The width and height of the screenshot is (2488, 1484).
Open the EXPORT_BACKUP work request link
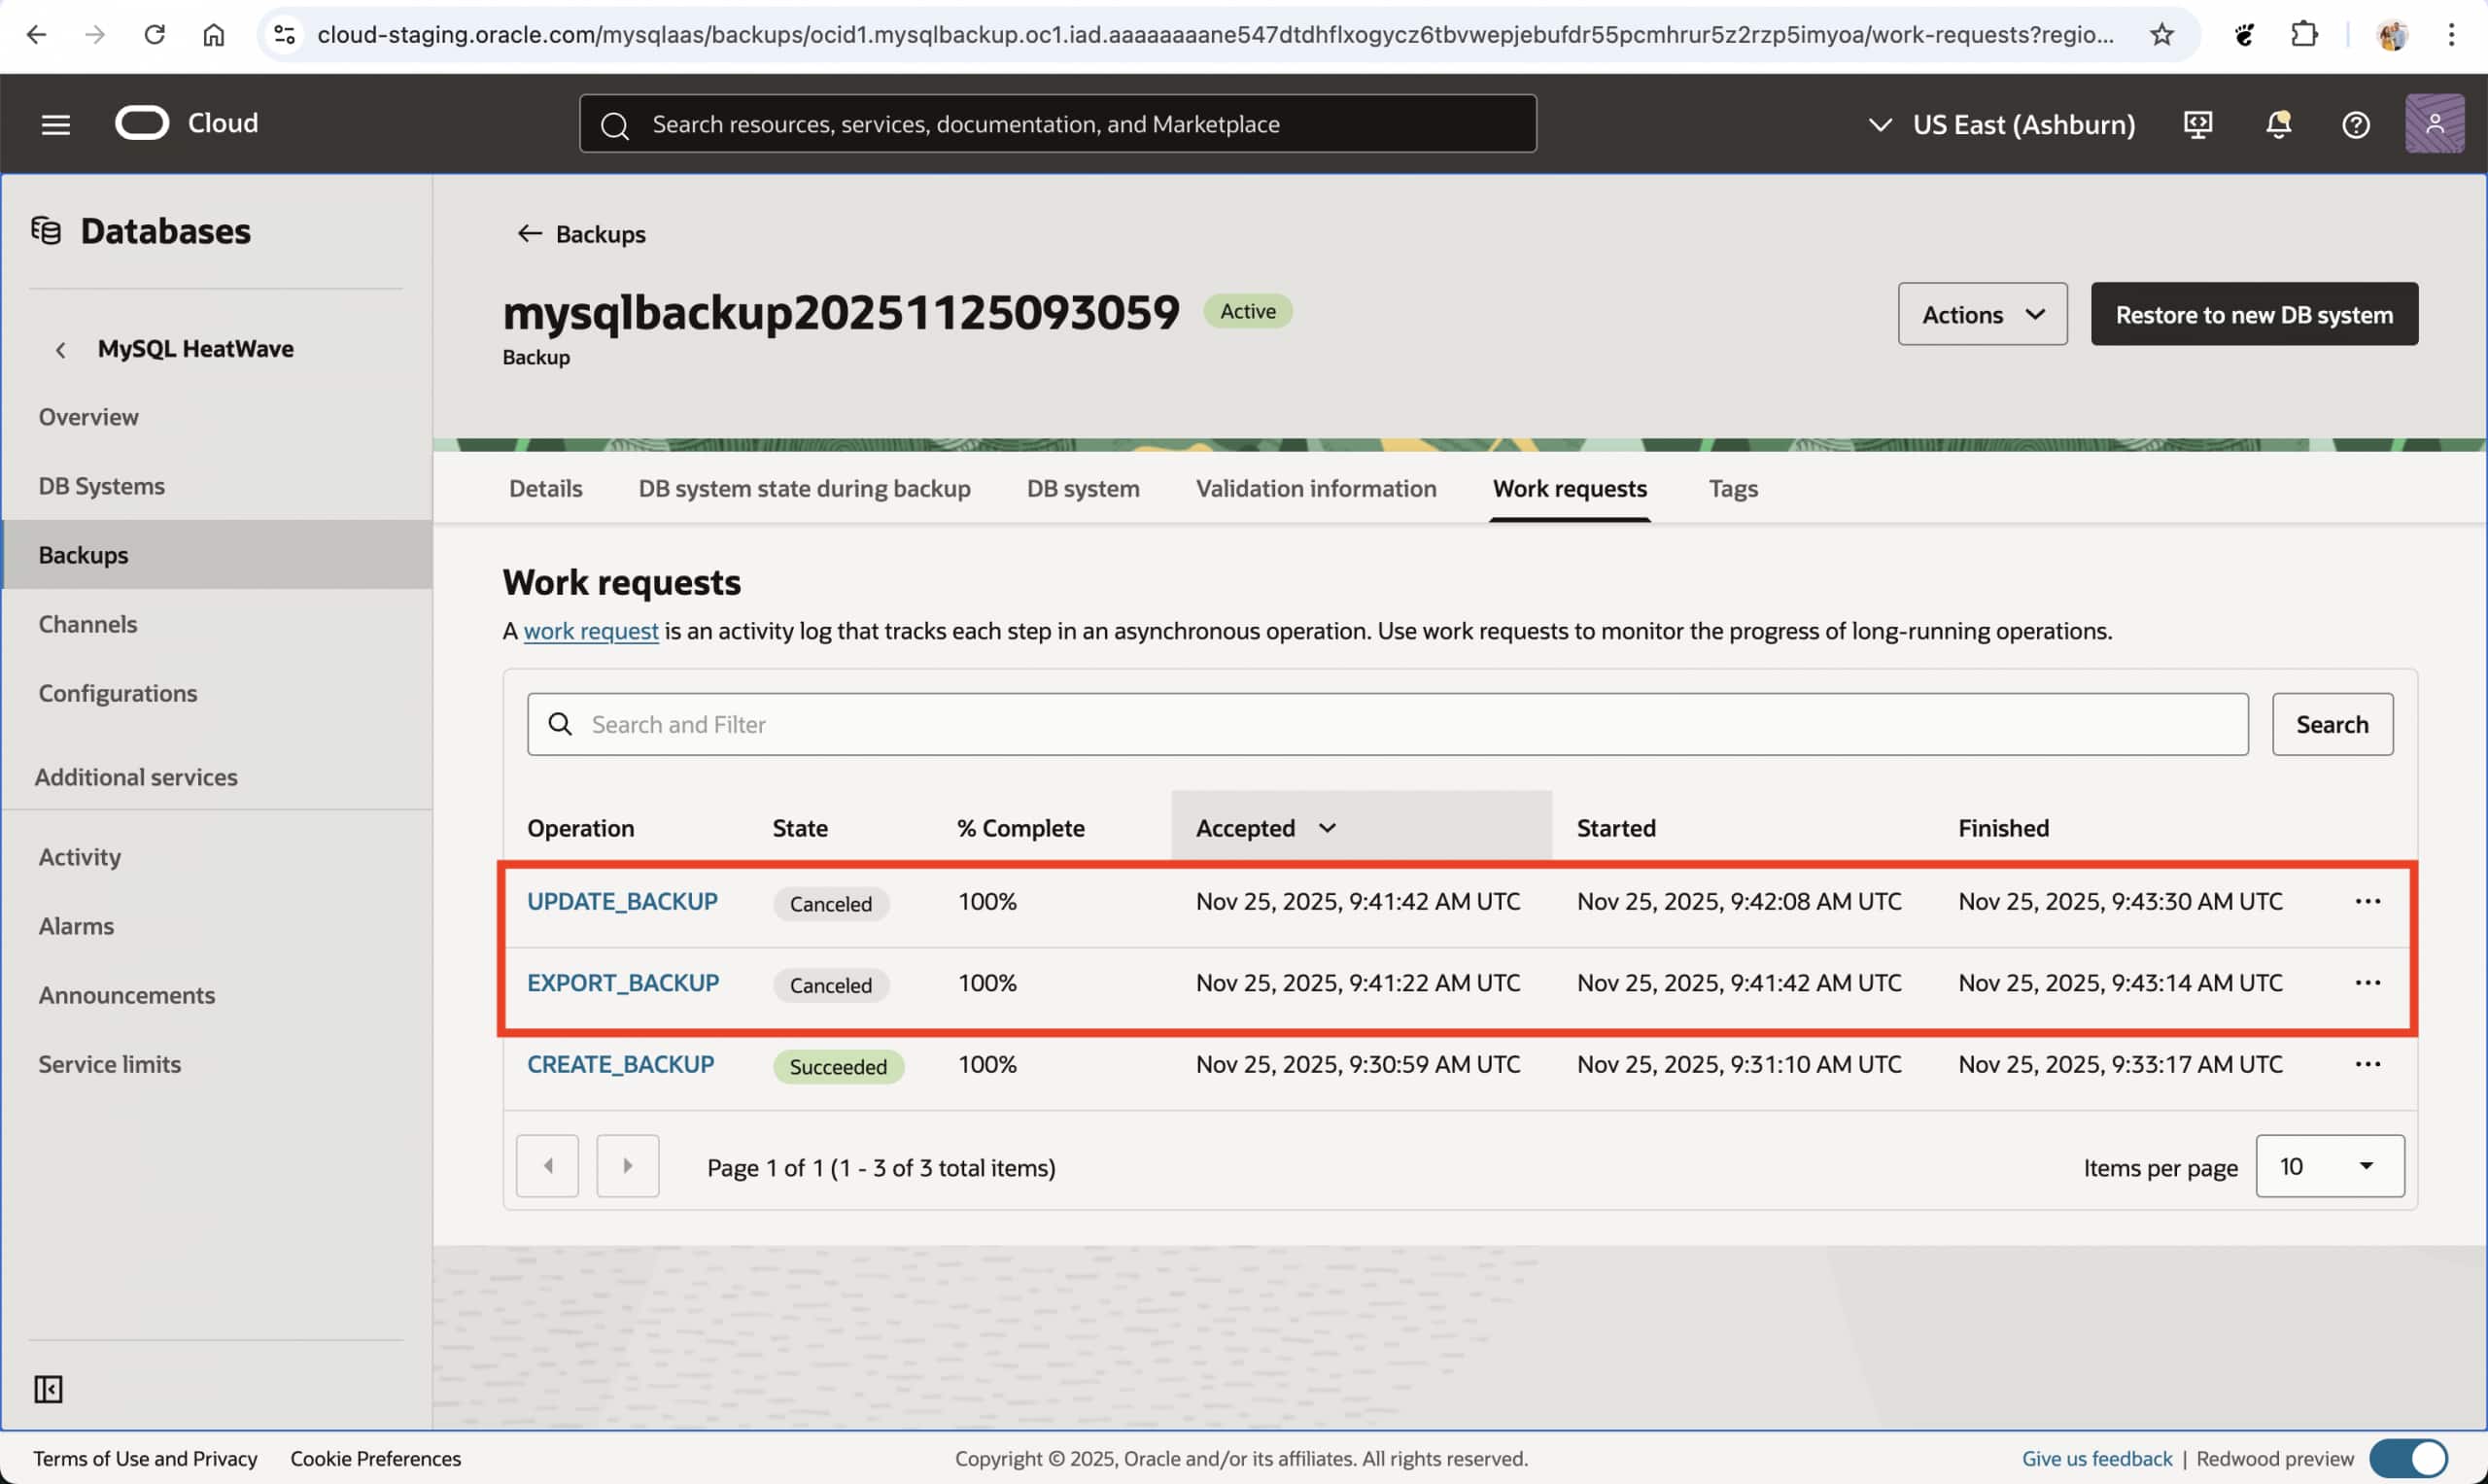click(x=622, y=983)
